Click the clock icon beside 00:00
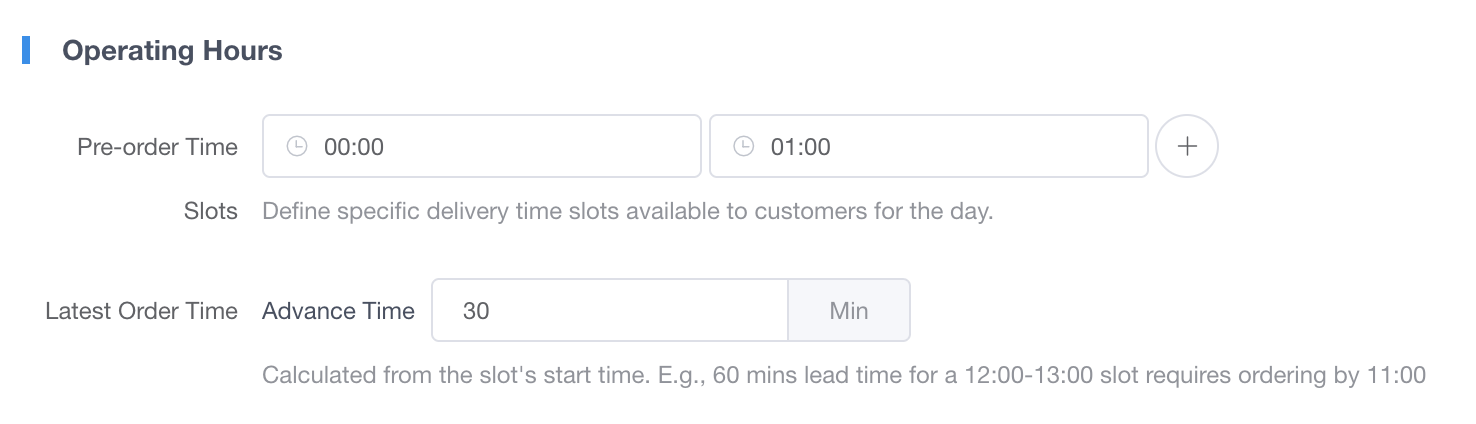Screen dimensions: 1476x424 pos(296,147)
